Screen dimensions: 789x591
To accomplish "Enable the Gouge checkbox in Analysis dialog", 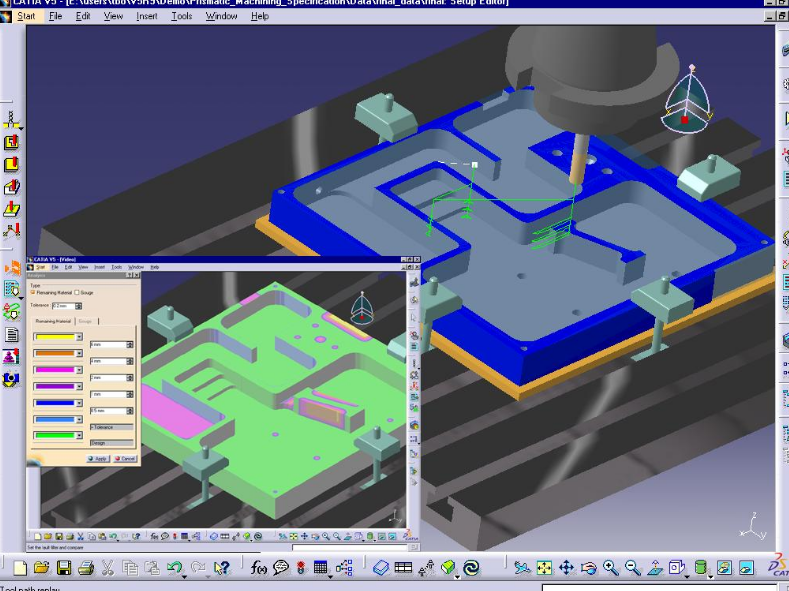I will click(x=77, y=292).
